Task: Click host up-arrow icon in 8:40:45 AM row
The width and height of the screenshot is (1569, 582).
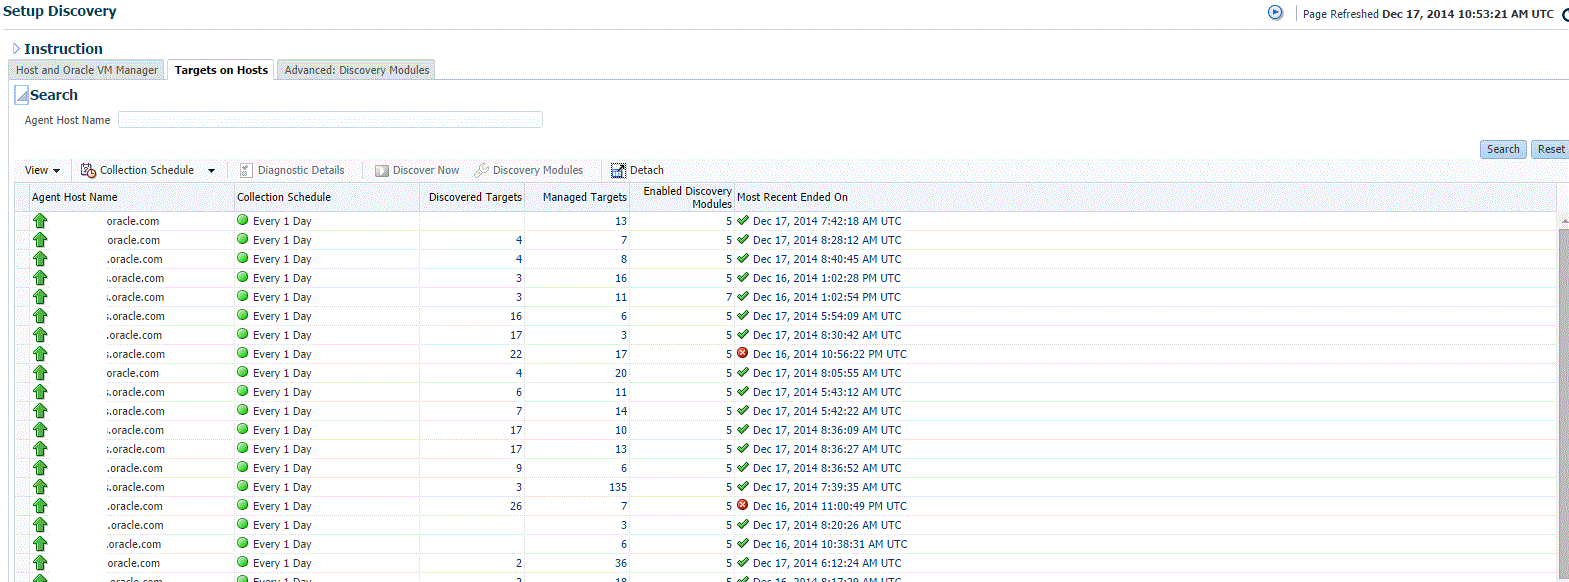Action: point(40,259)
